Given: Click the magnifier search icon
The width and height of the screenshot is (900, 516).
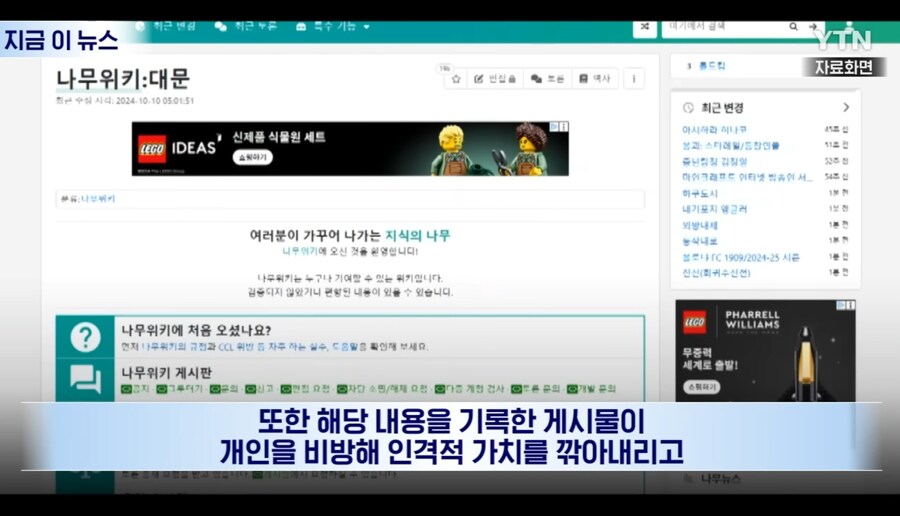Looking at the screenshot, I should click(x=794, y=27).
